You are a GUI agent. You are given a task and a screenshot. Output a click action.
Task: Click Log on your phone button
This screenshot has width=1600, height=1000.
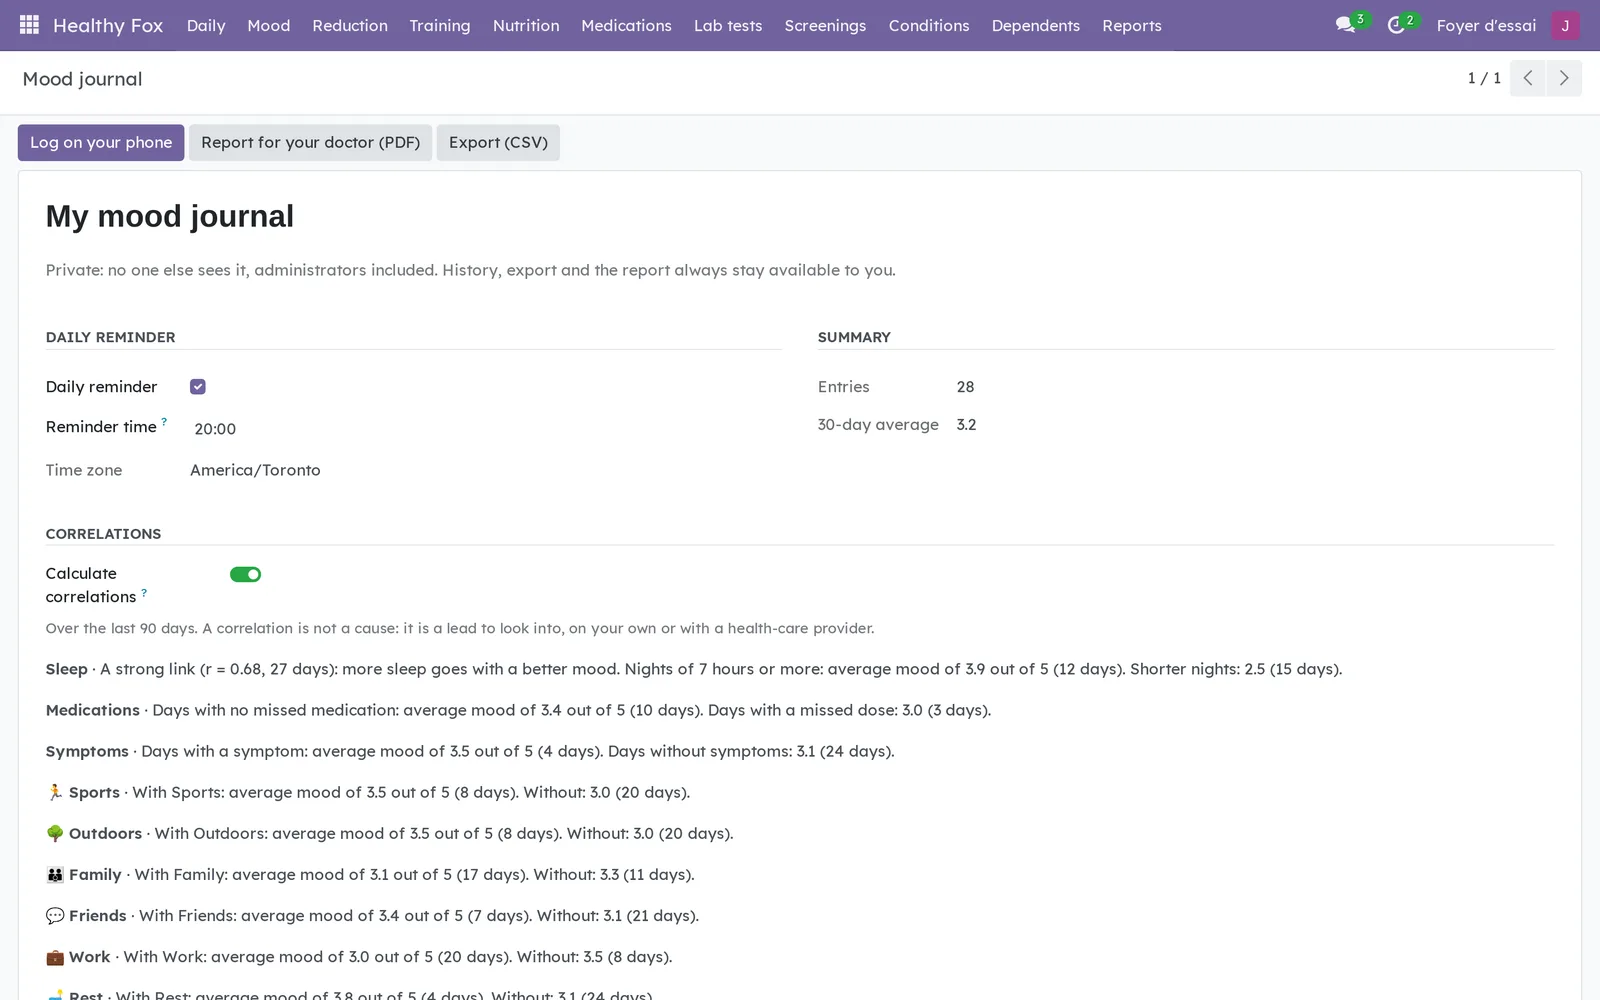tap(101, 142)
